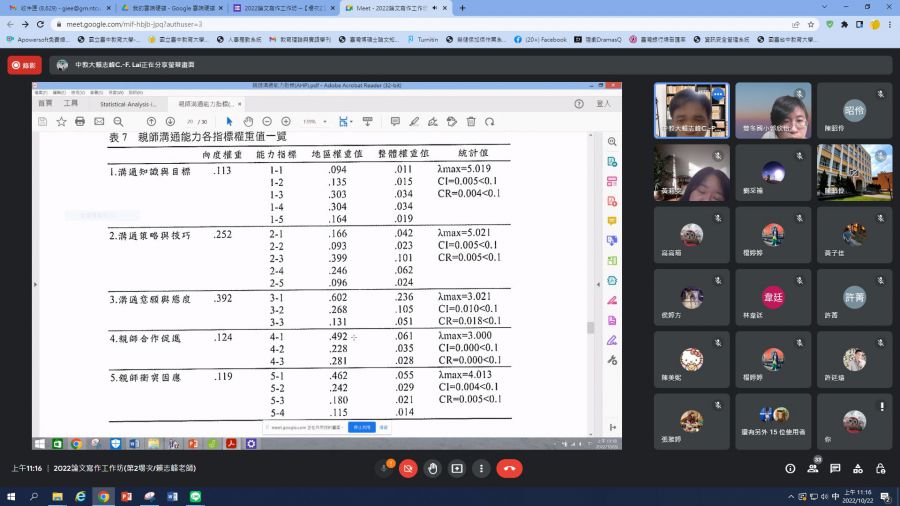The height and width of the screenshot is (506, 900).
Task: Switch to the Google 雲端硬碟 browser tab
Action: coord(172,8)
